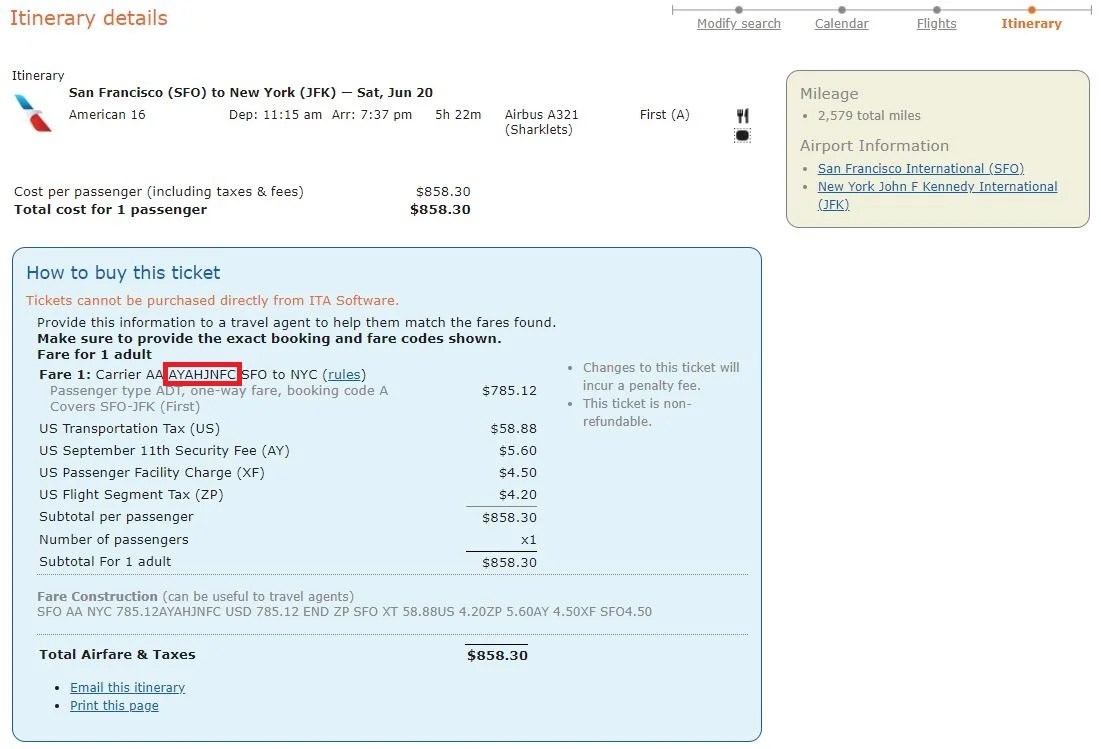Image resolution: width=1101 pixels, height=749 pixels.
Task: Click the meal service fork-and-knife icon
Action: [742, 112]
